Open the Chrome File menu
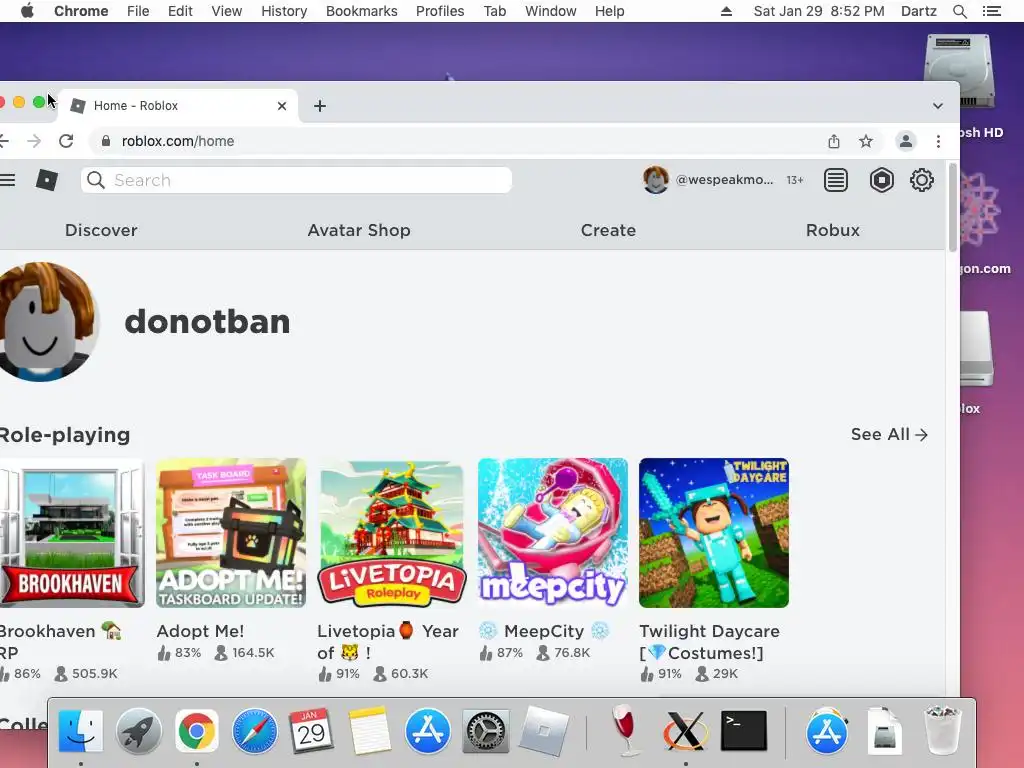 coord(138,11)
